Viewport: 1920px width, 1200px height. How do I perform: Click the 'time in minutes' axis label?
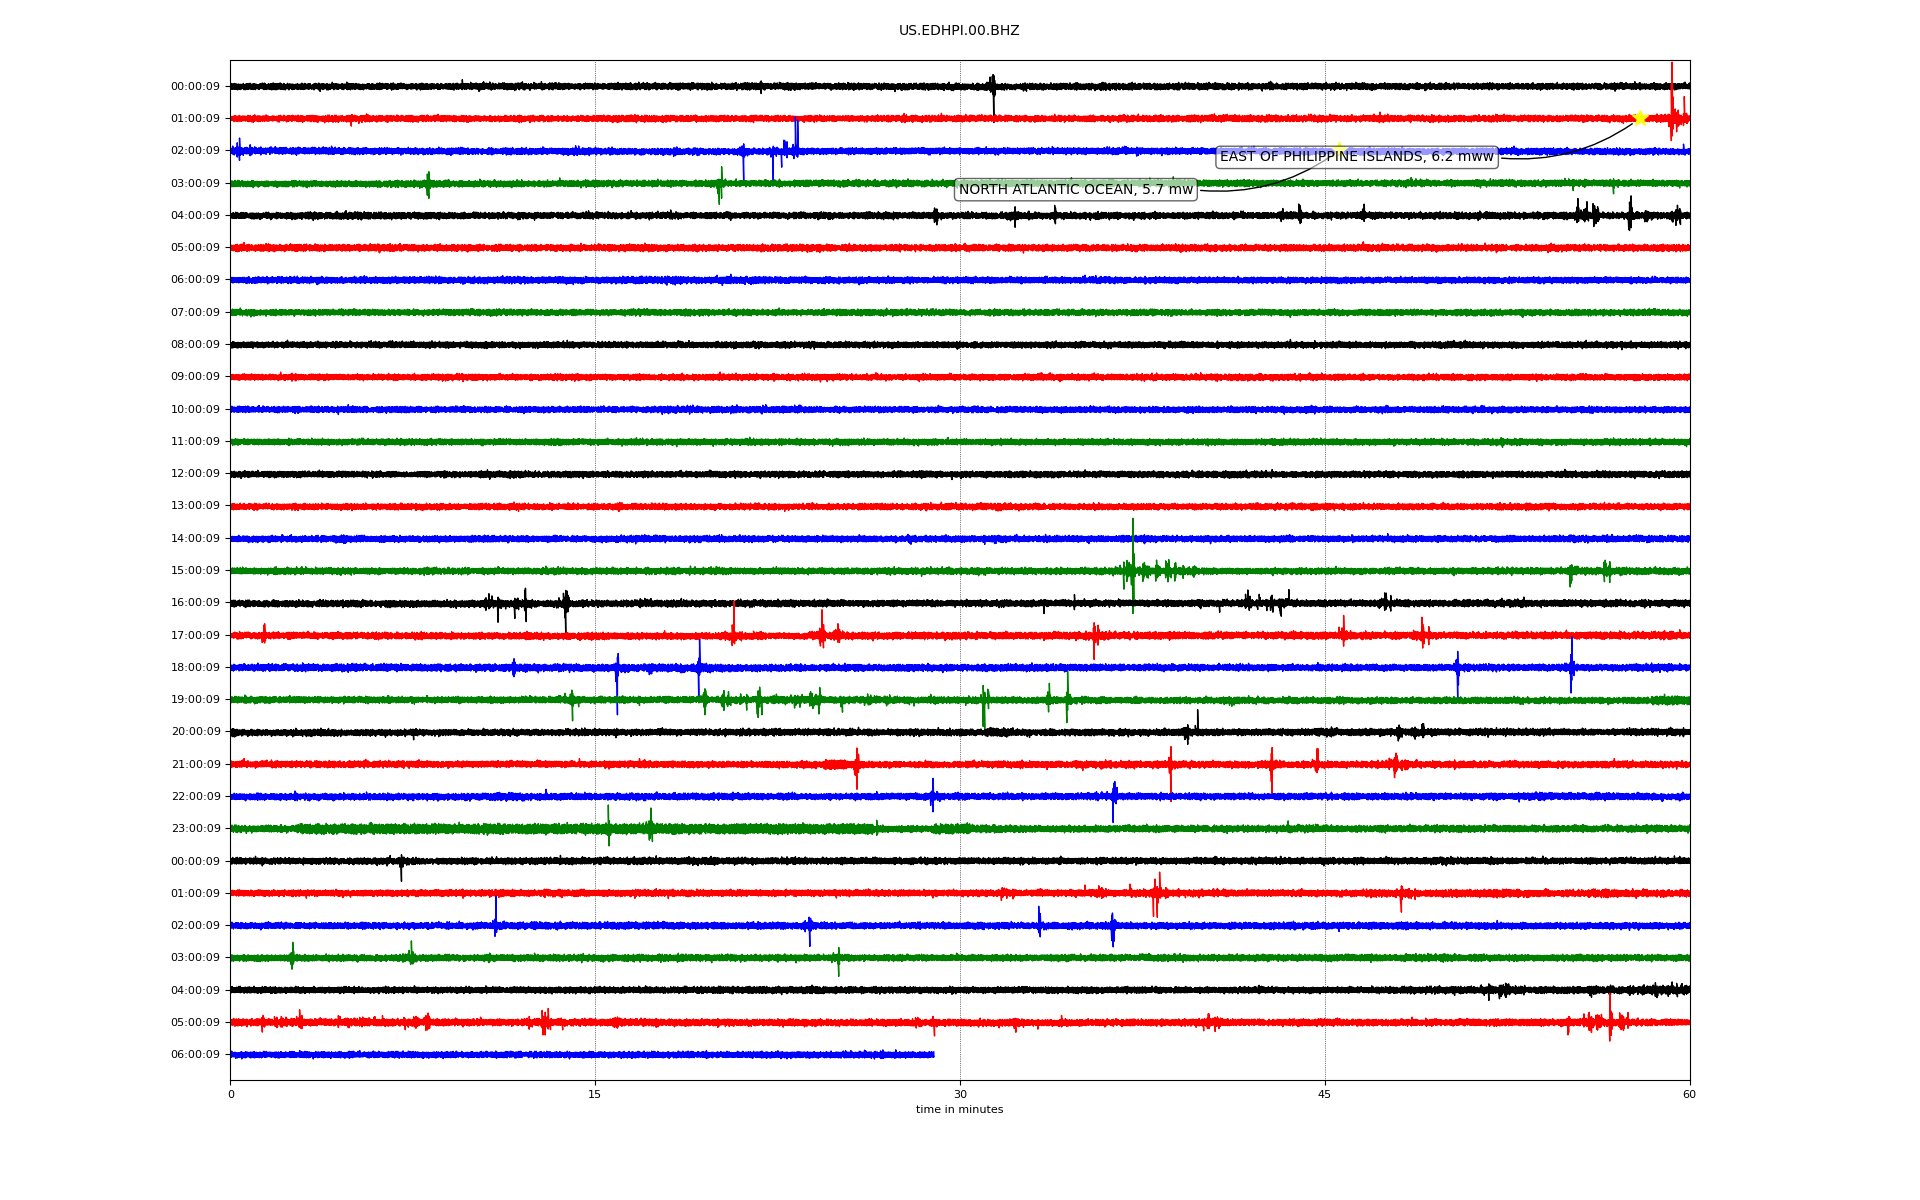959,1110
